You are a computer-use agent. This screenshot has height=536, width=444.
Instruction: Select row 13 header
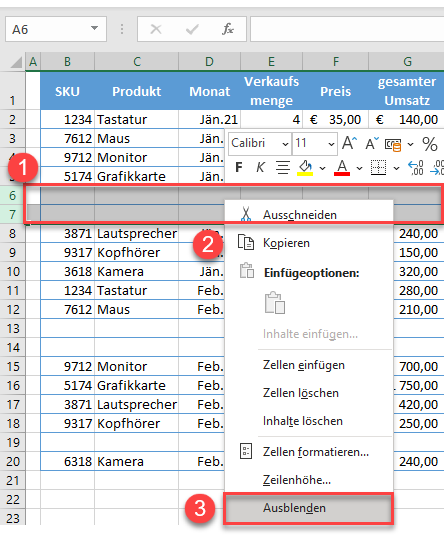tap(12, 329)
